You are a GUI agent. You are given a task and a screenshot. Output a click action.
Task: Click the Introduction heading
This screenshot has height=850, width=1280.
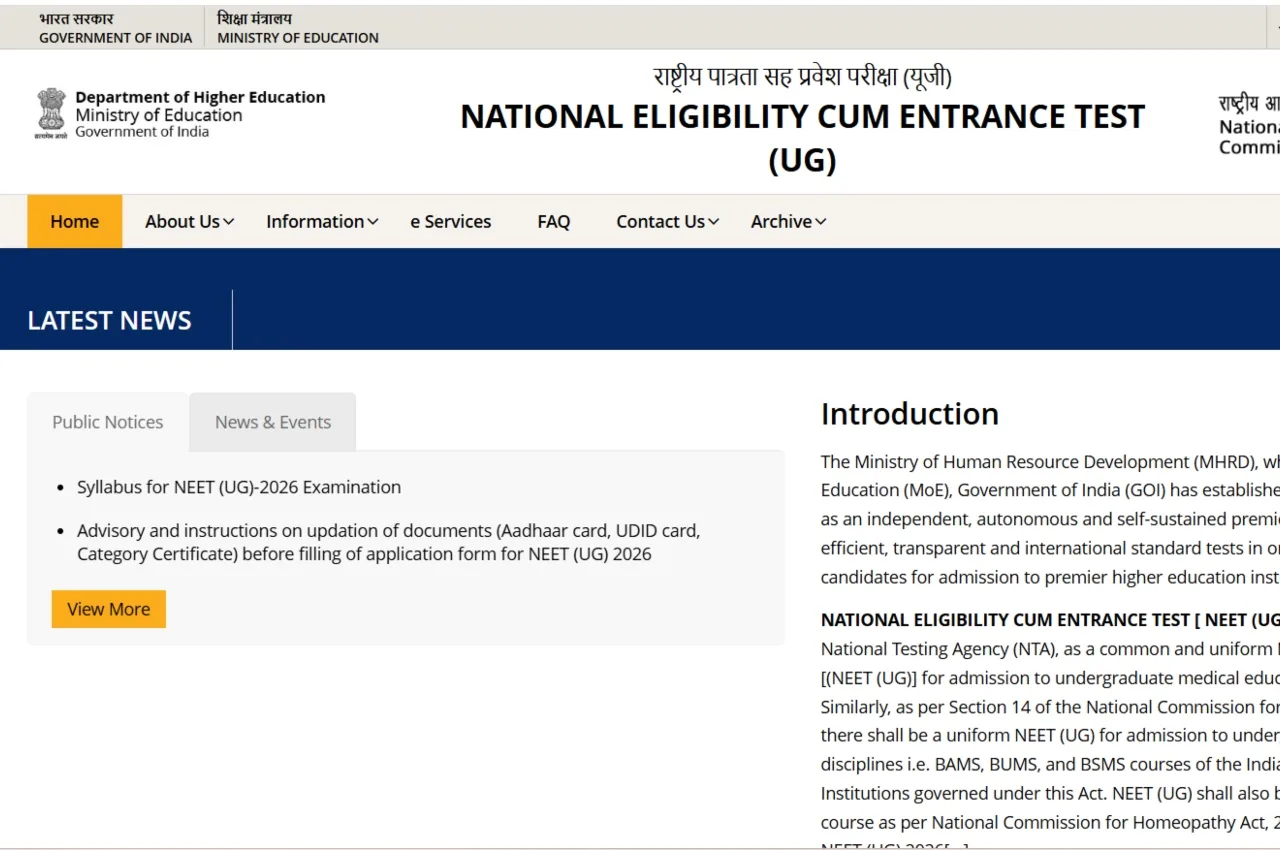[909, 414]
